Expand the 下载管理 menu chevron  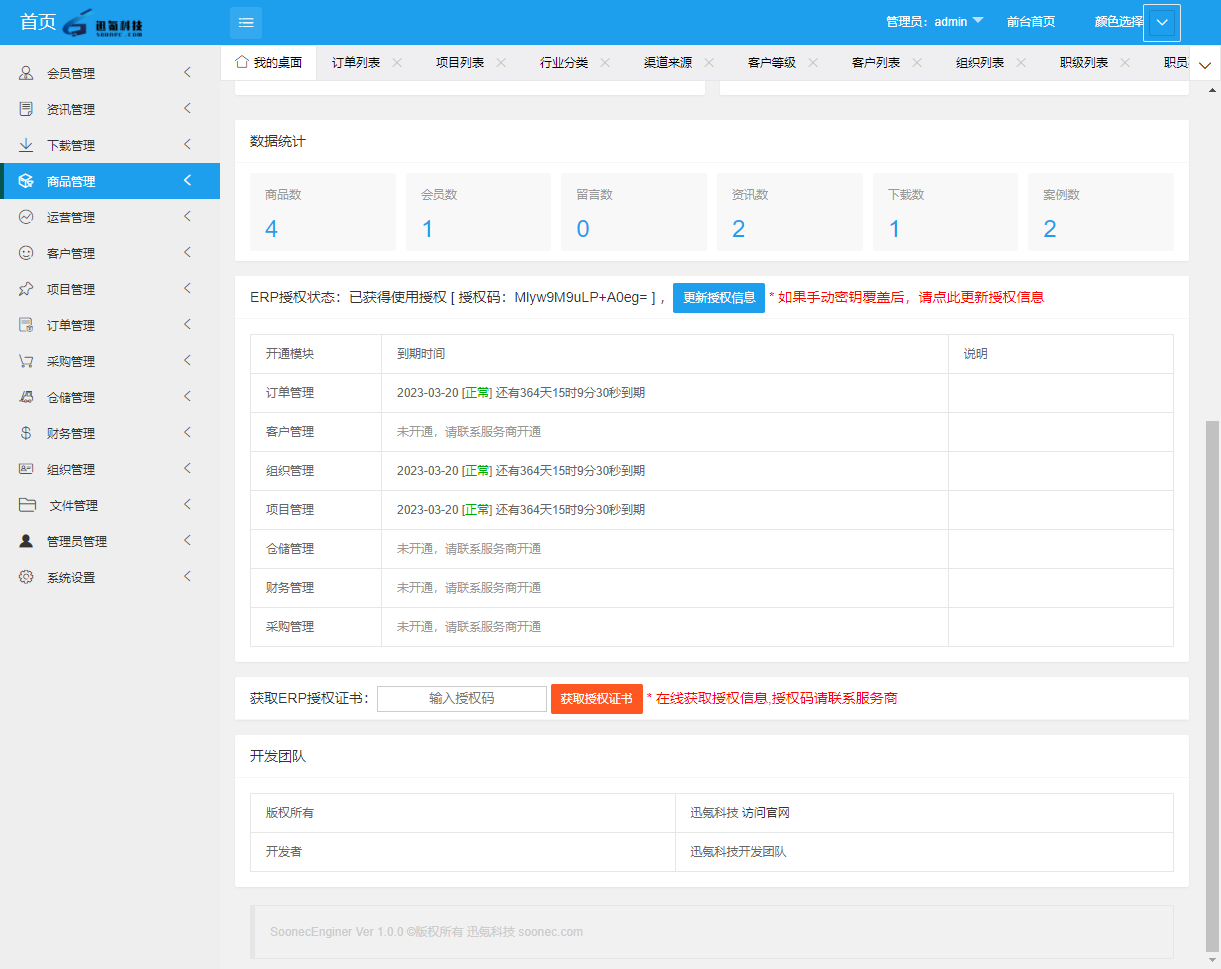point(187,144)
